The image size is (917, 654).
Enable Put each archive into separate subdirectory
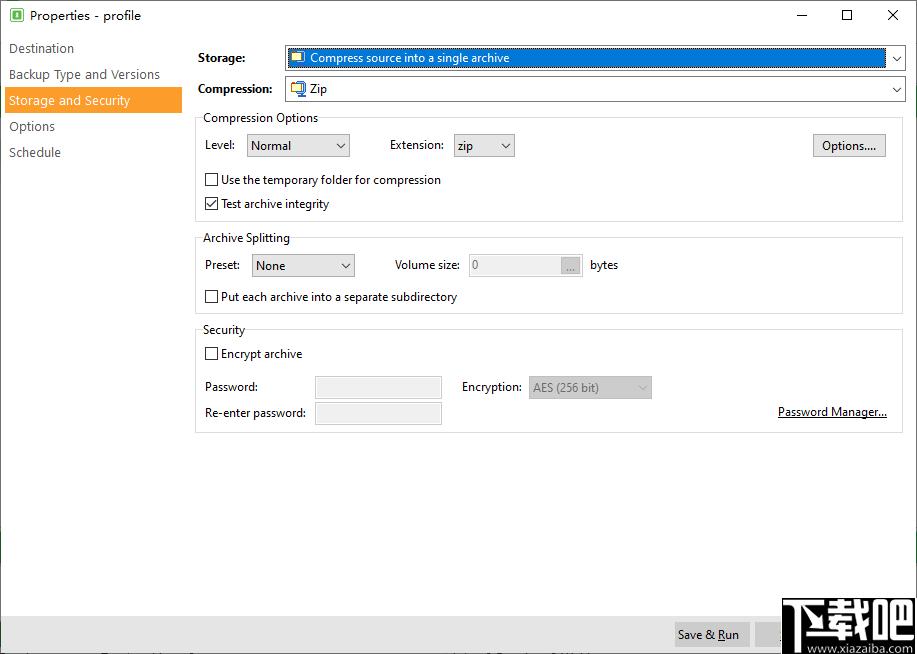tap(212, 297)
